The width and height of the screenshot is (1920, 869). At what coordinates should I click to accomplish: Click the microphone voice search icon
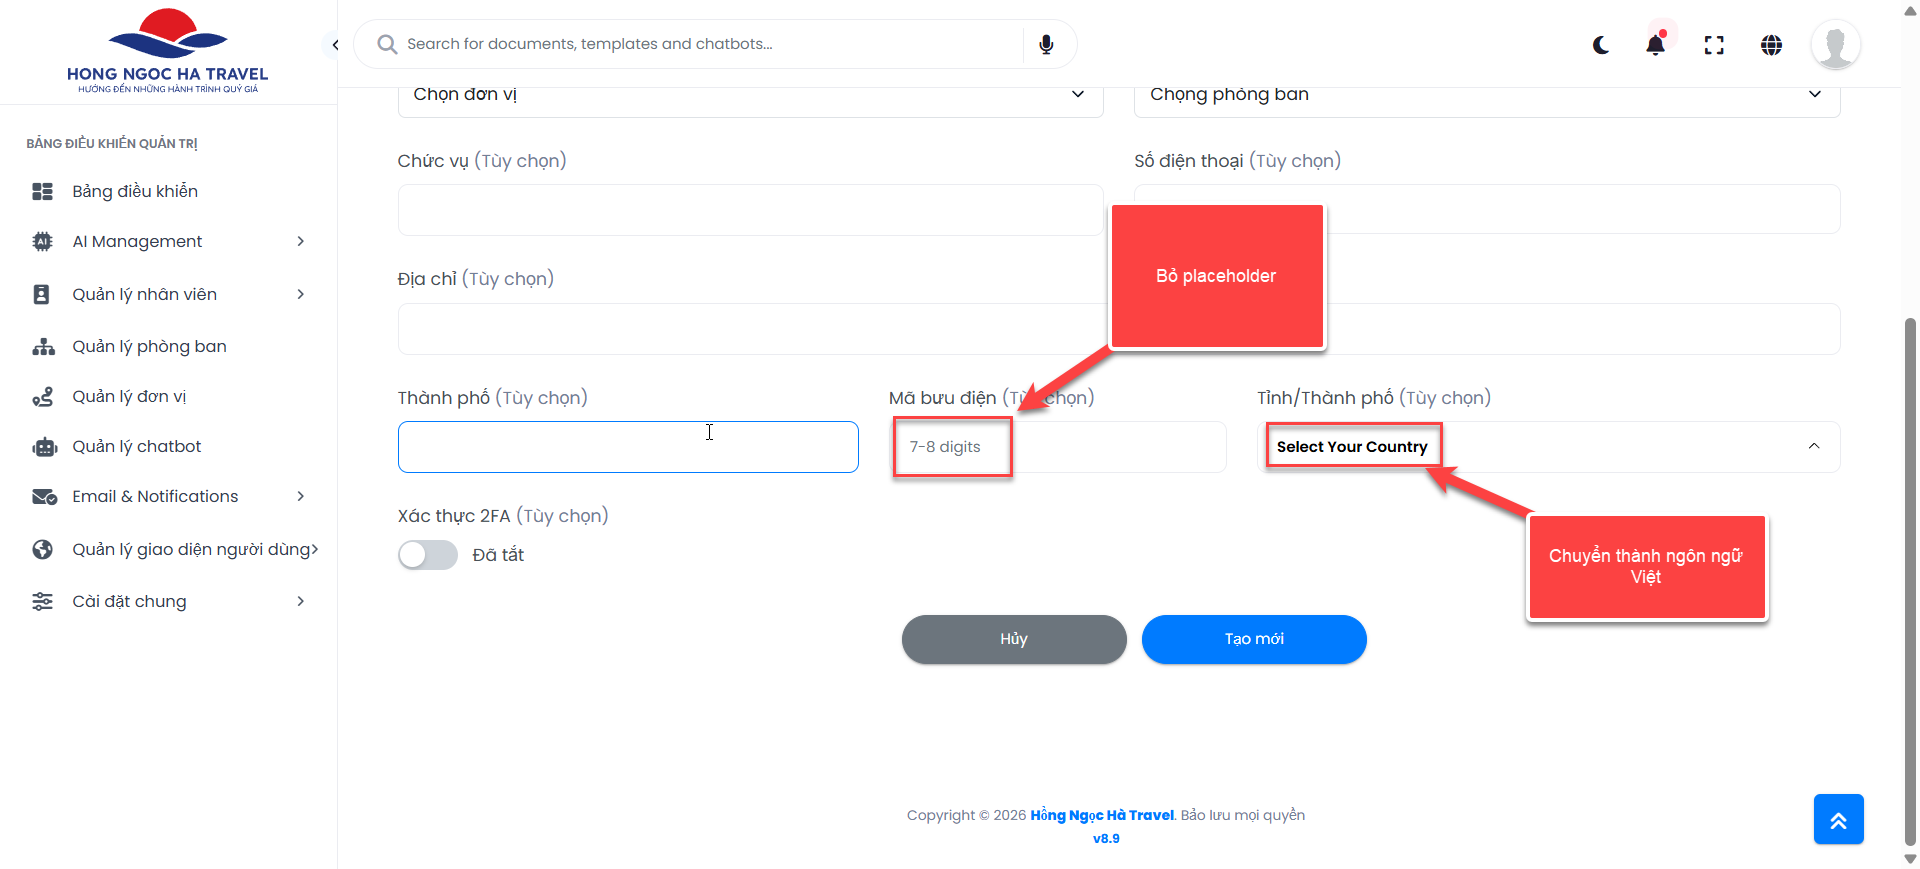[1046, 44]
